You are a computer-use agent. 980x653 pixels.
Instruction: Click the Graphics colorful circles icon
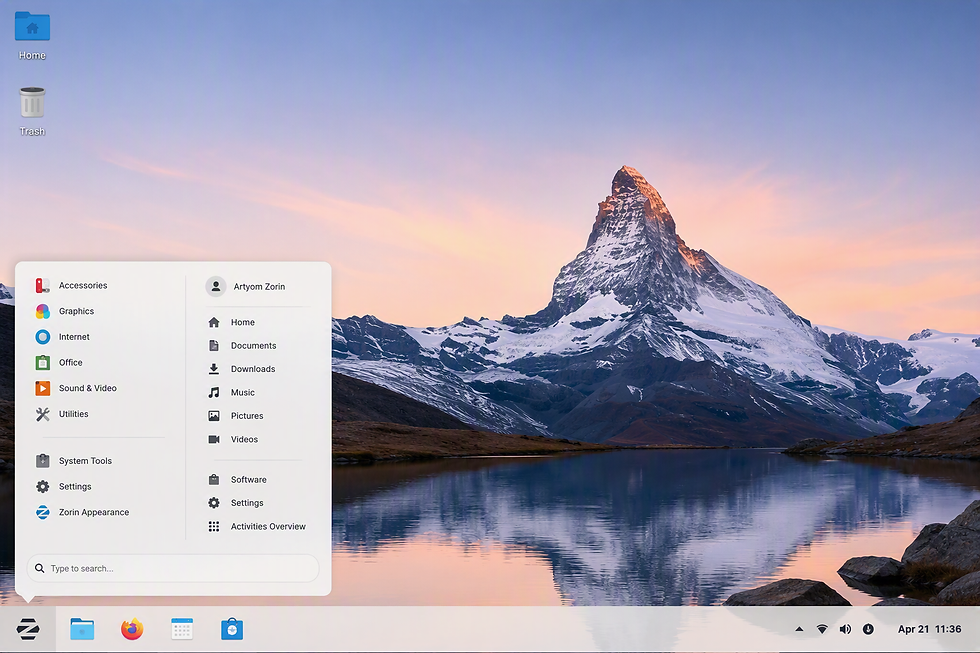(x=42, y=311)
